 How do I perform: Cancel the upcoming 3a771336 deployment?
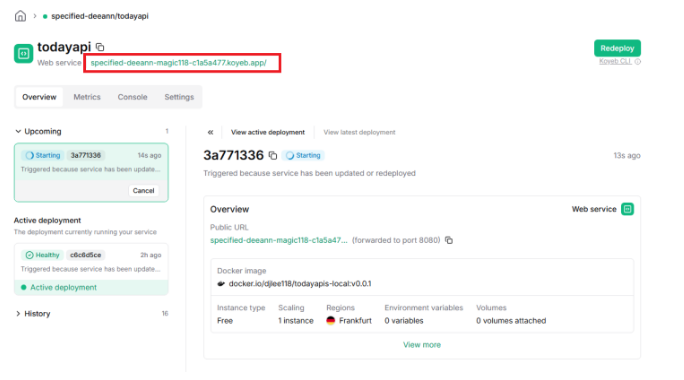[143, 191]
